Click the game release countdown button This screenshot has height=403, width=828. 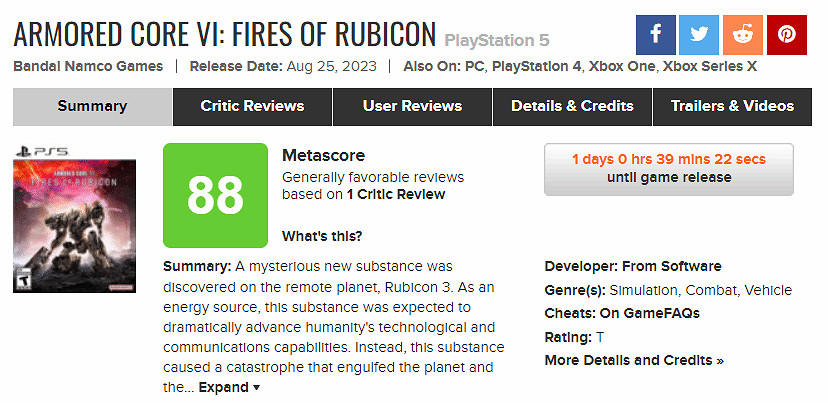pyautogui.click(x=668, y=169)
